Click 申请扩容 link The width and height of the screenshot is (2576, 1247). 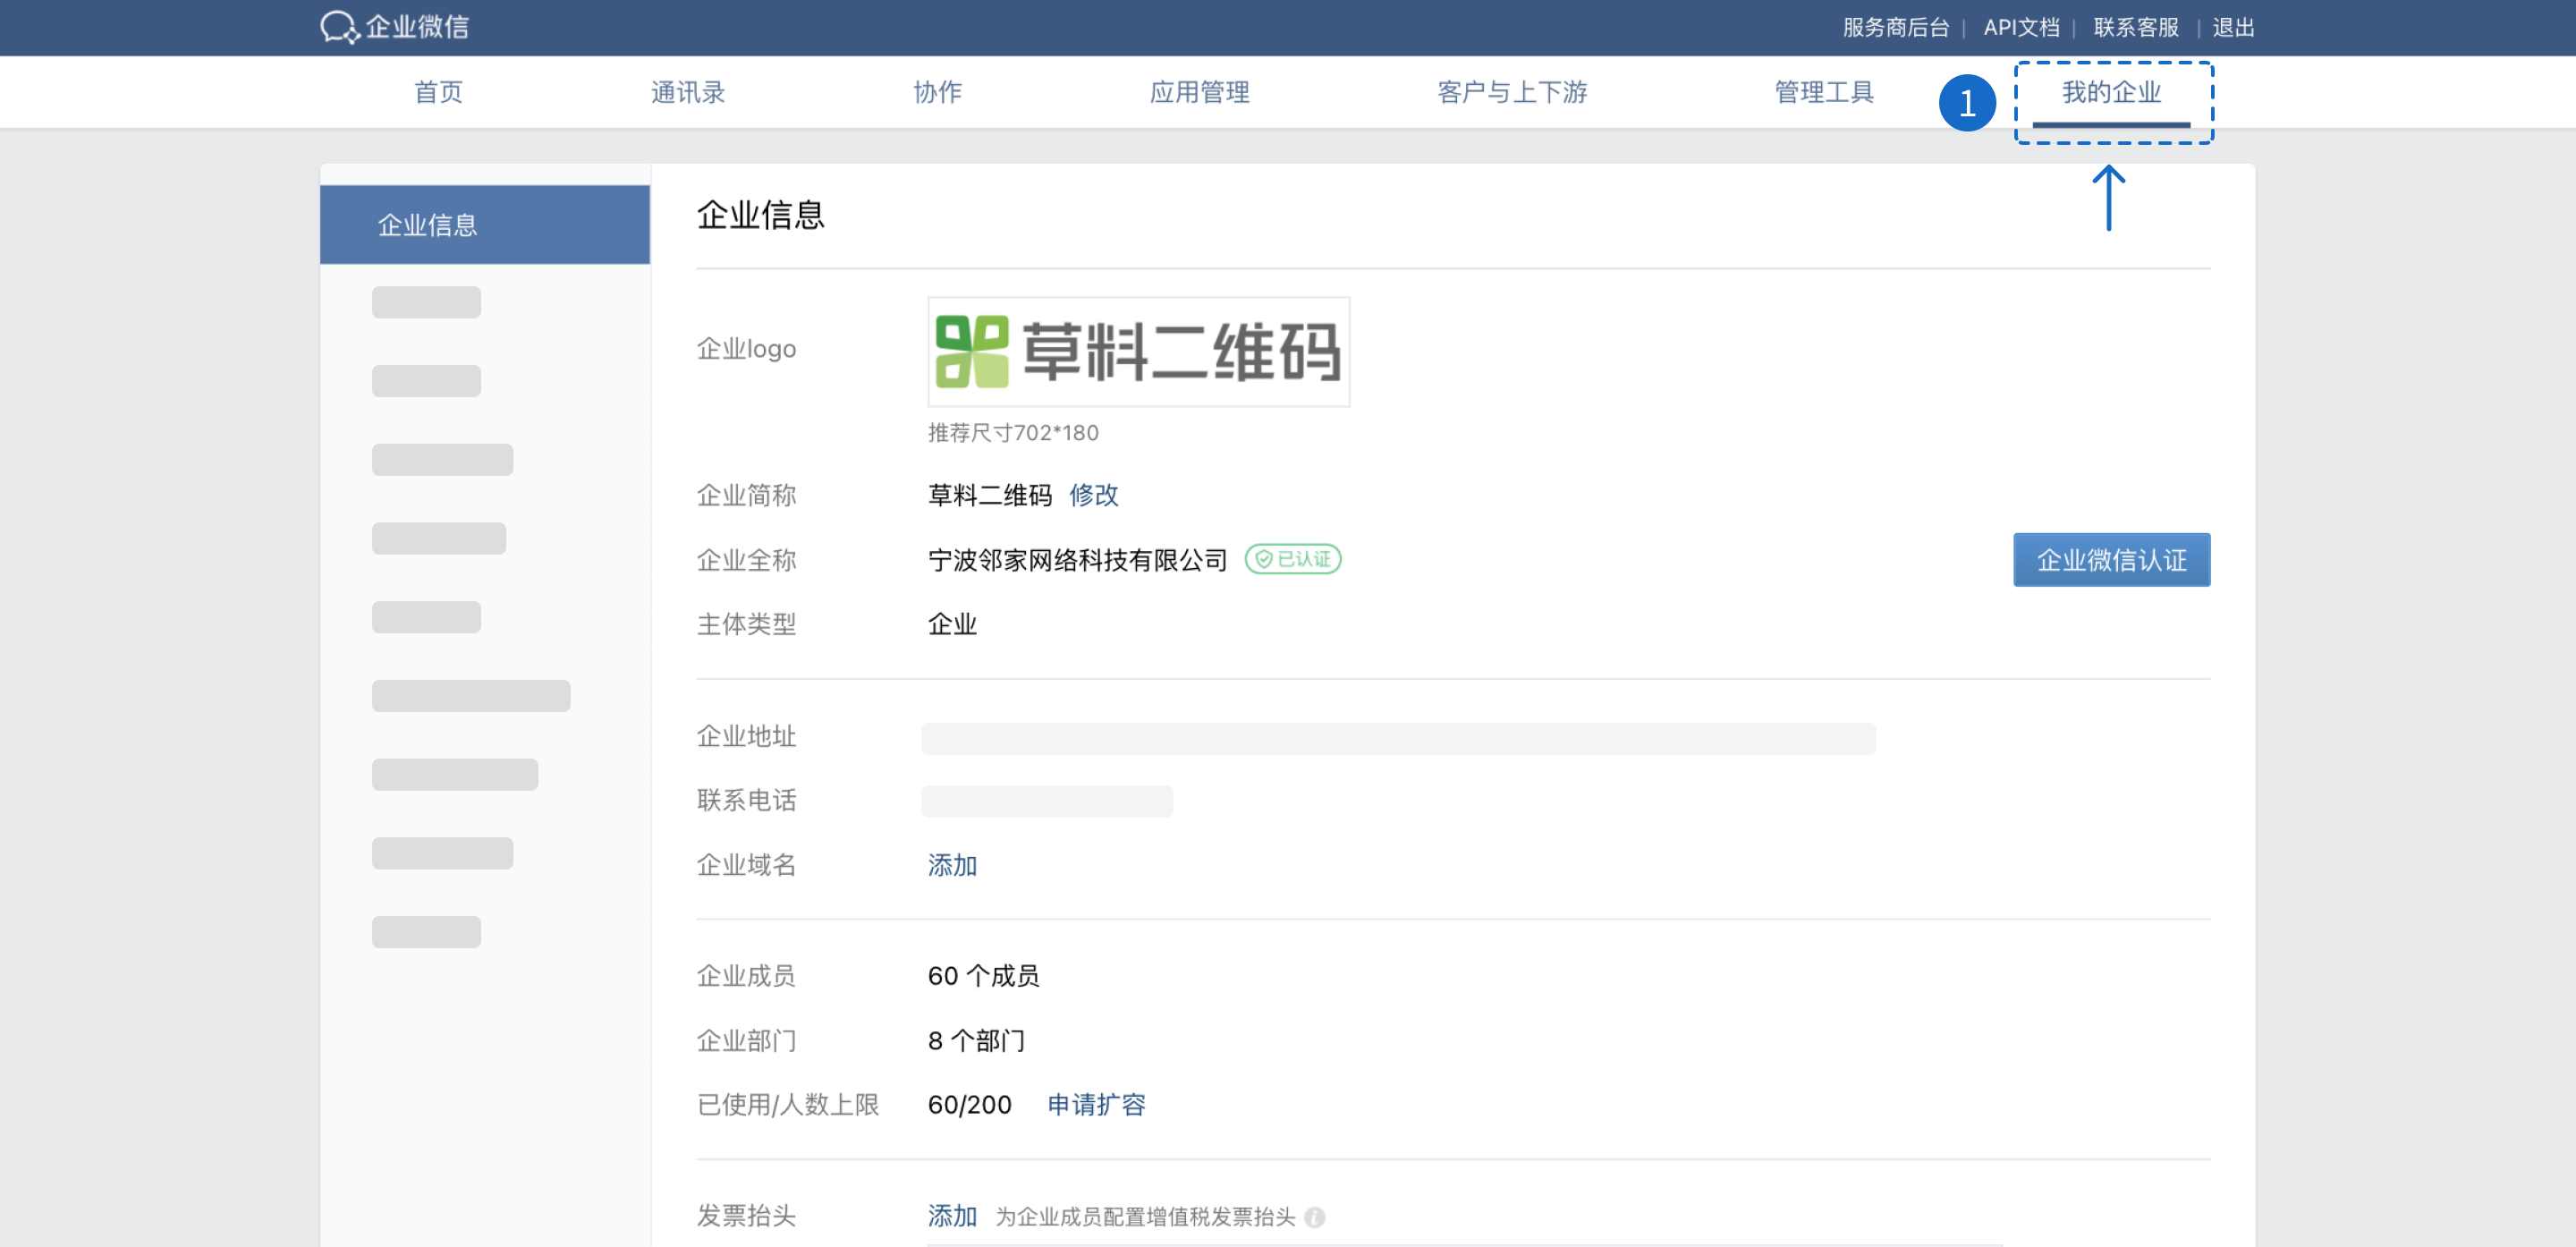(x=1096, y=1104)
